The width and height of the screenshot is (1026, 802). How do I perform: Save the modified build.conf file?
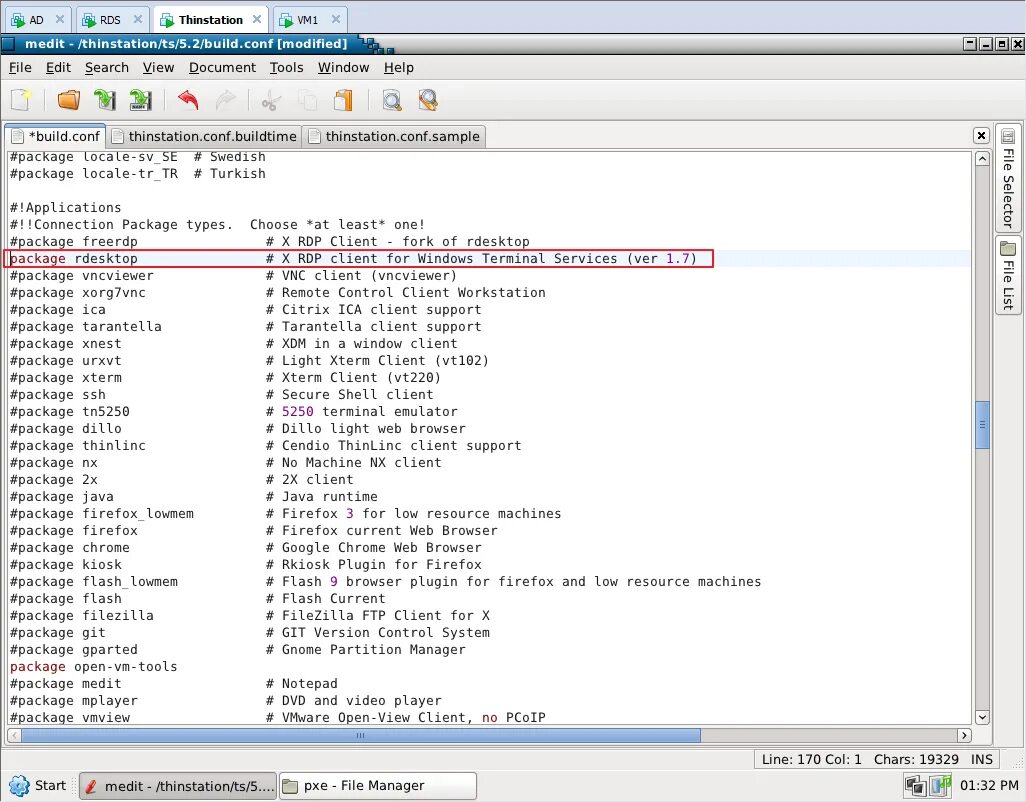[x=104, y=100]
